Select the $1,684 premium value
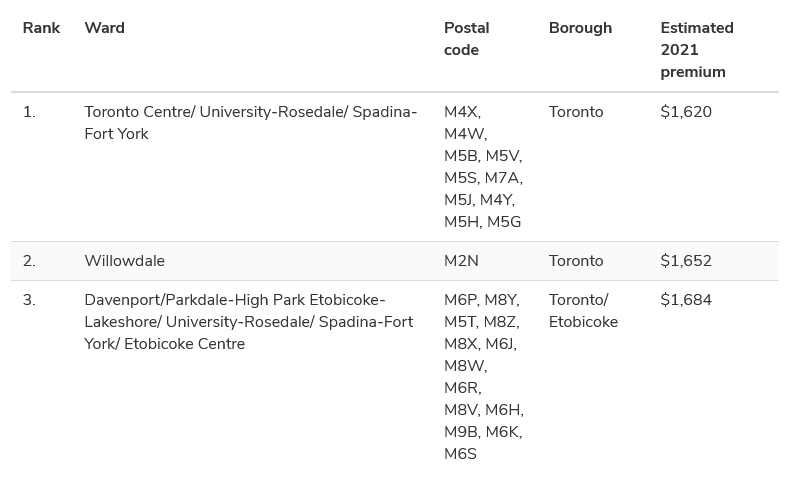The width and height of the screenshot is (812, 493). pyautogui.click(x=686, y=300)
